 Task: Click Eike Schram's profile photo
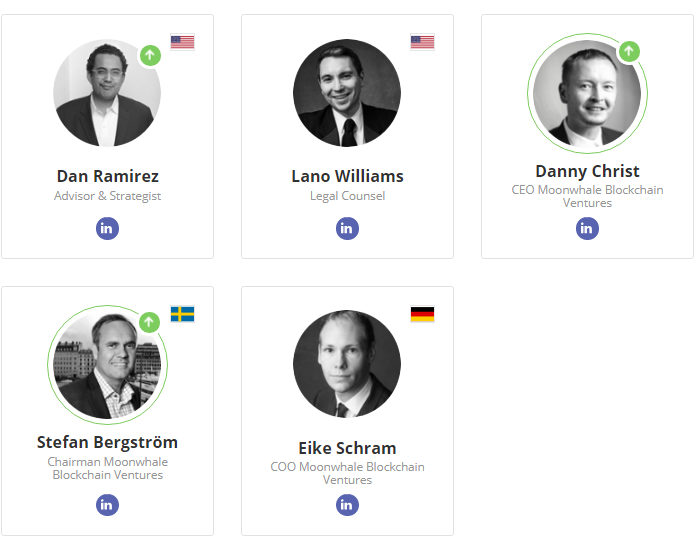click(347, 364)
